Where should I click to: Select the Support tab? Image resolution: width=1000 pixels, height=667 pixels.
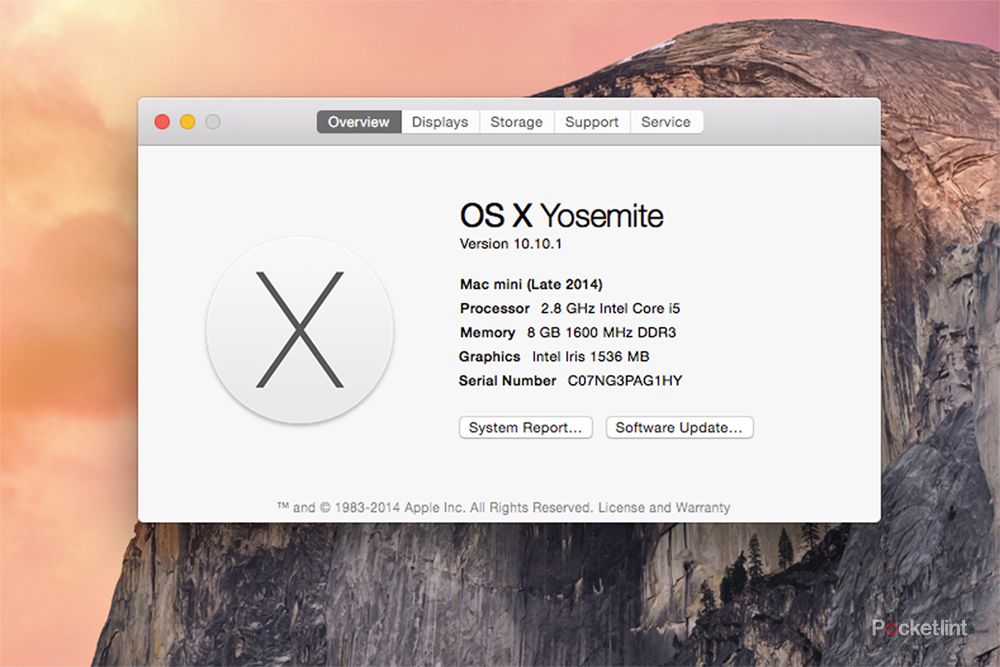[592, 122]
